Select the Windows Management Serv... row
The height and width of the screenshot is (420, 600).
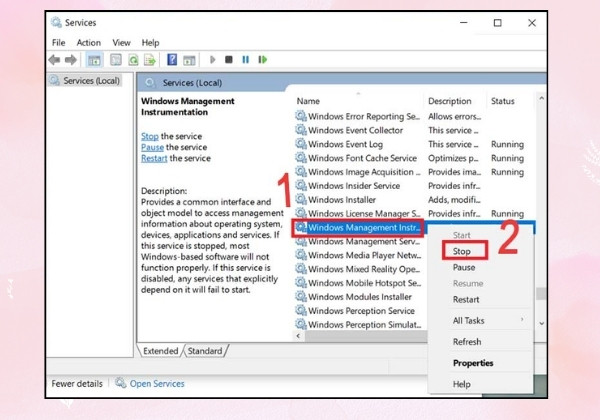pyautogui.click(x=359, y=241)
